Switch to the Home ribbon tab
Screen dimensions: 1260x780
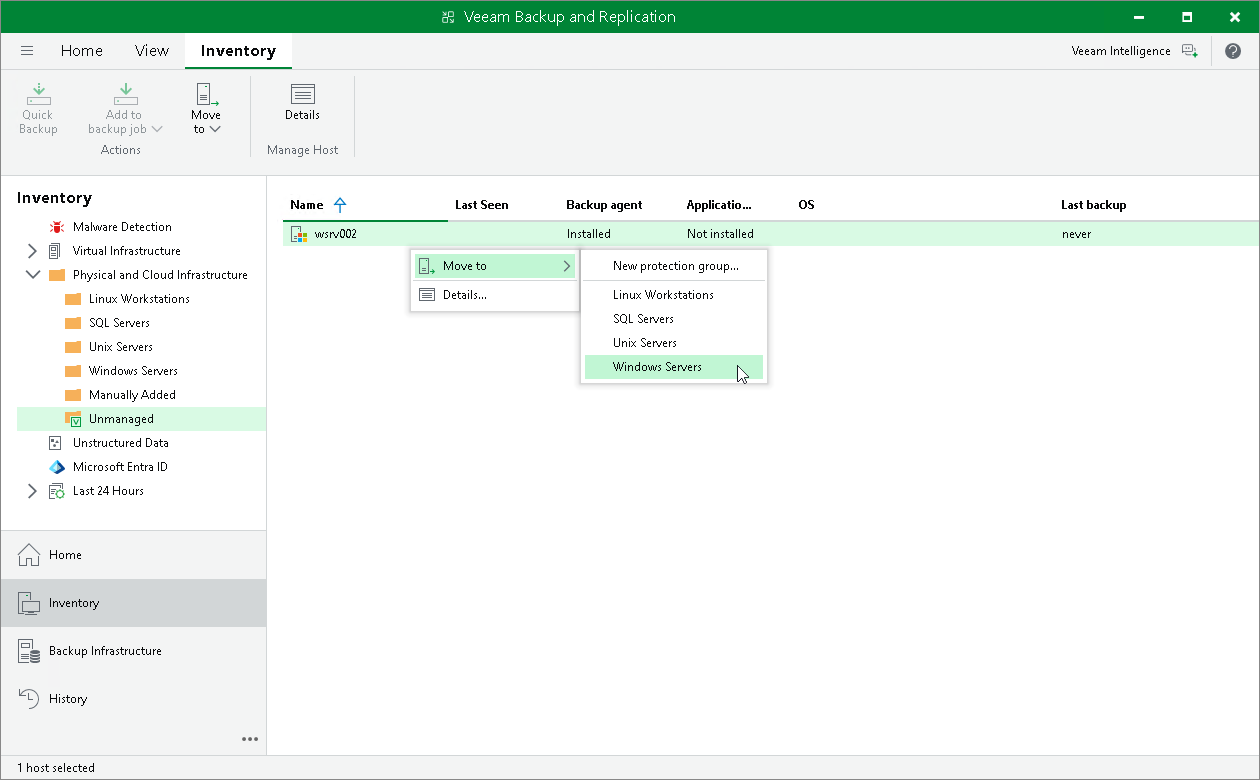coord(82,51)
